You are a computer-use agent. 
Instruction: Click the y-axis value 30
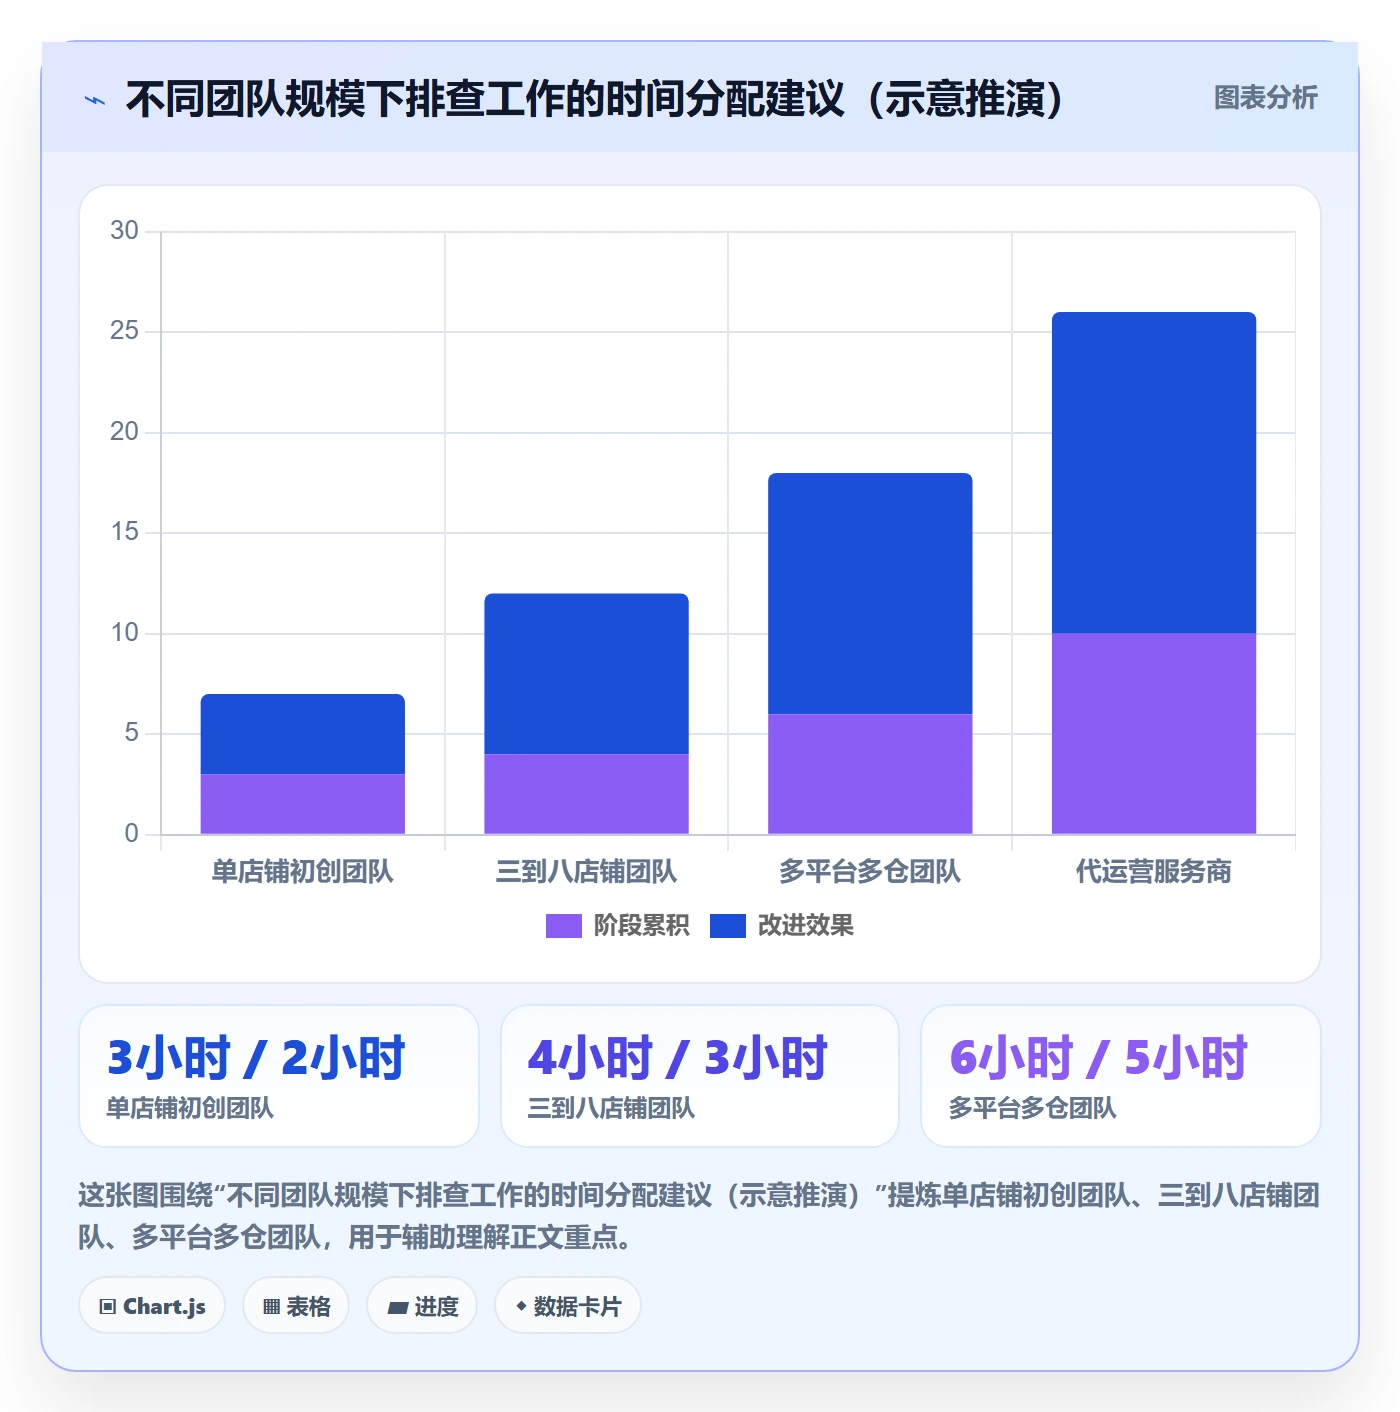click(125, 231)
